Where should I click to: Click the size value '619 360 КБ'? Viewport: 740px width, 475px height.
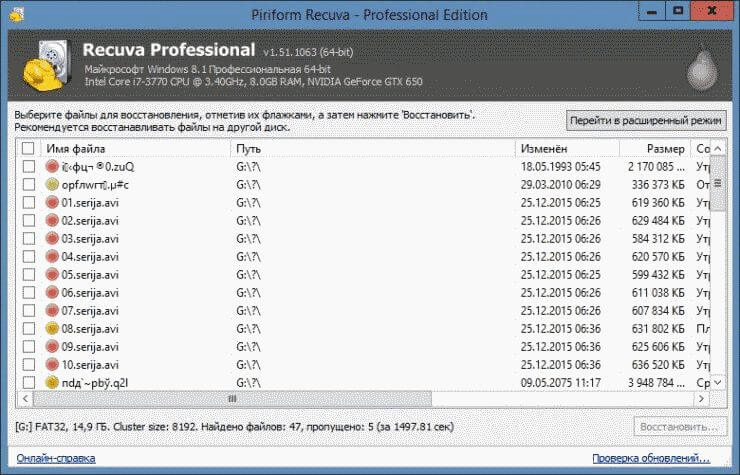[658, 203]
